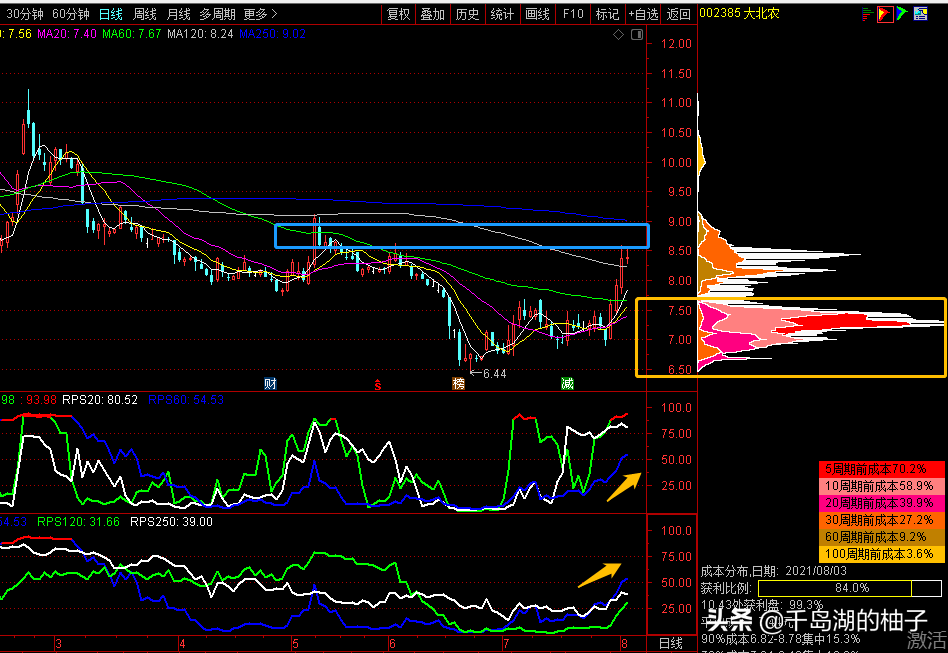The height and width of the screenshot is (653, 948).
Task: Switch to the 周线 weekly tab
Action: click(x=145, y=14)
